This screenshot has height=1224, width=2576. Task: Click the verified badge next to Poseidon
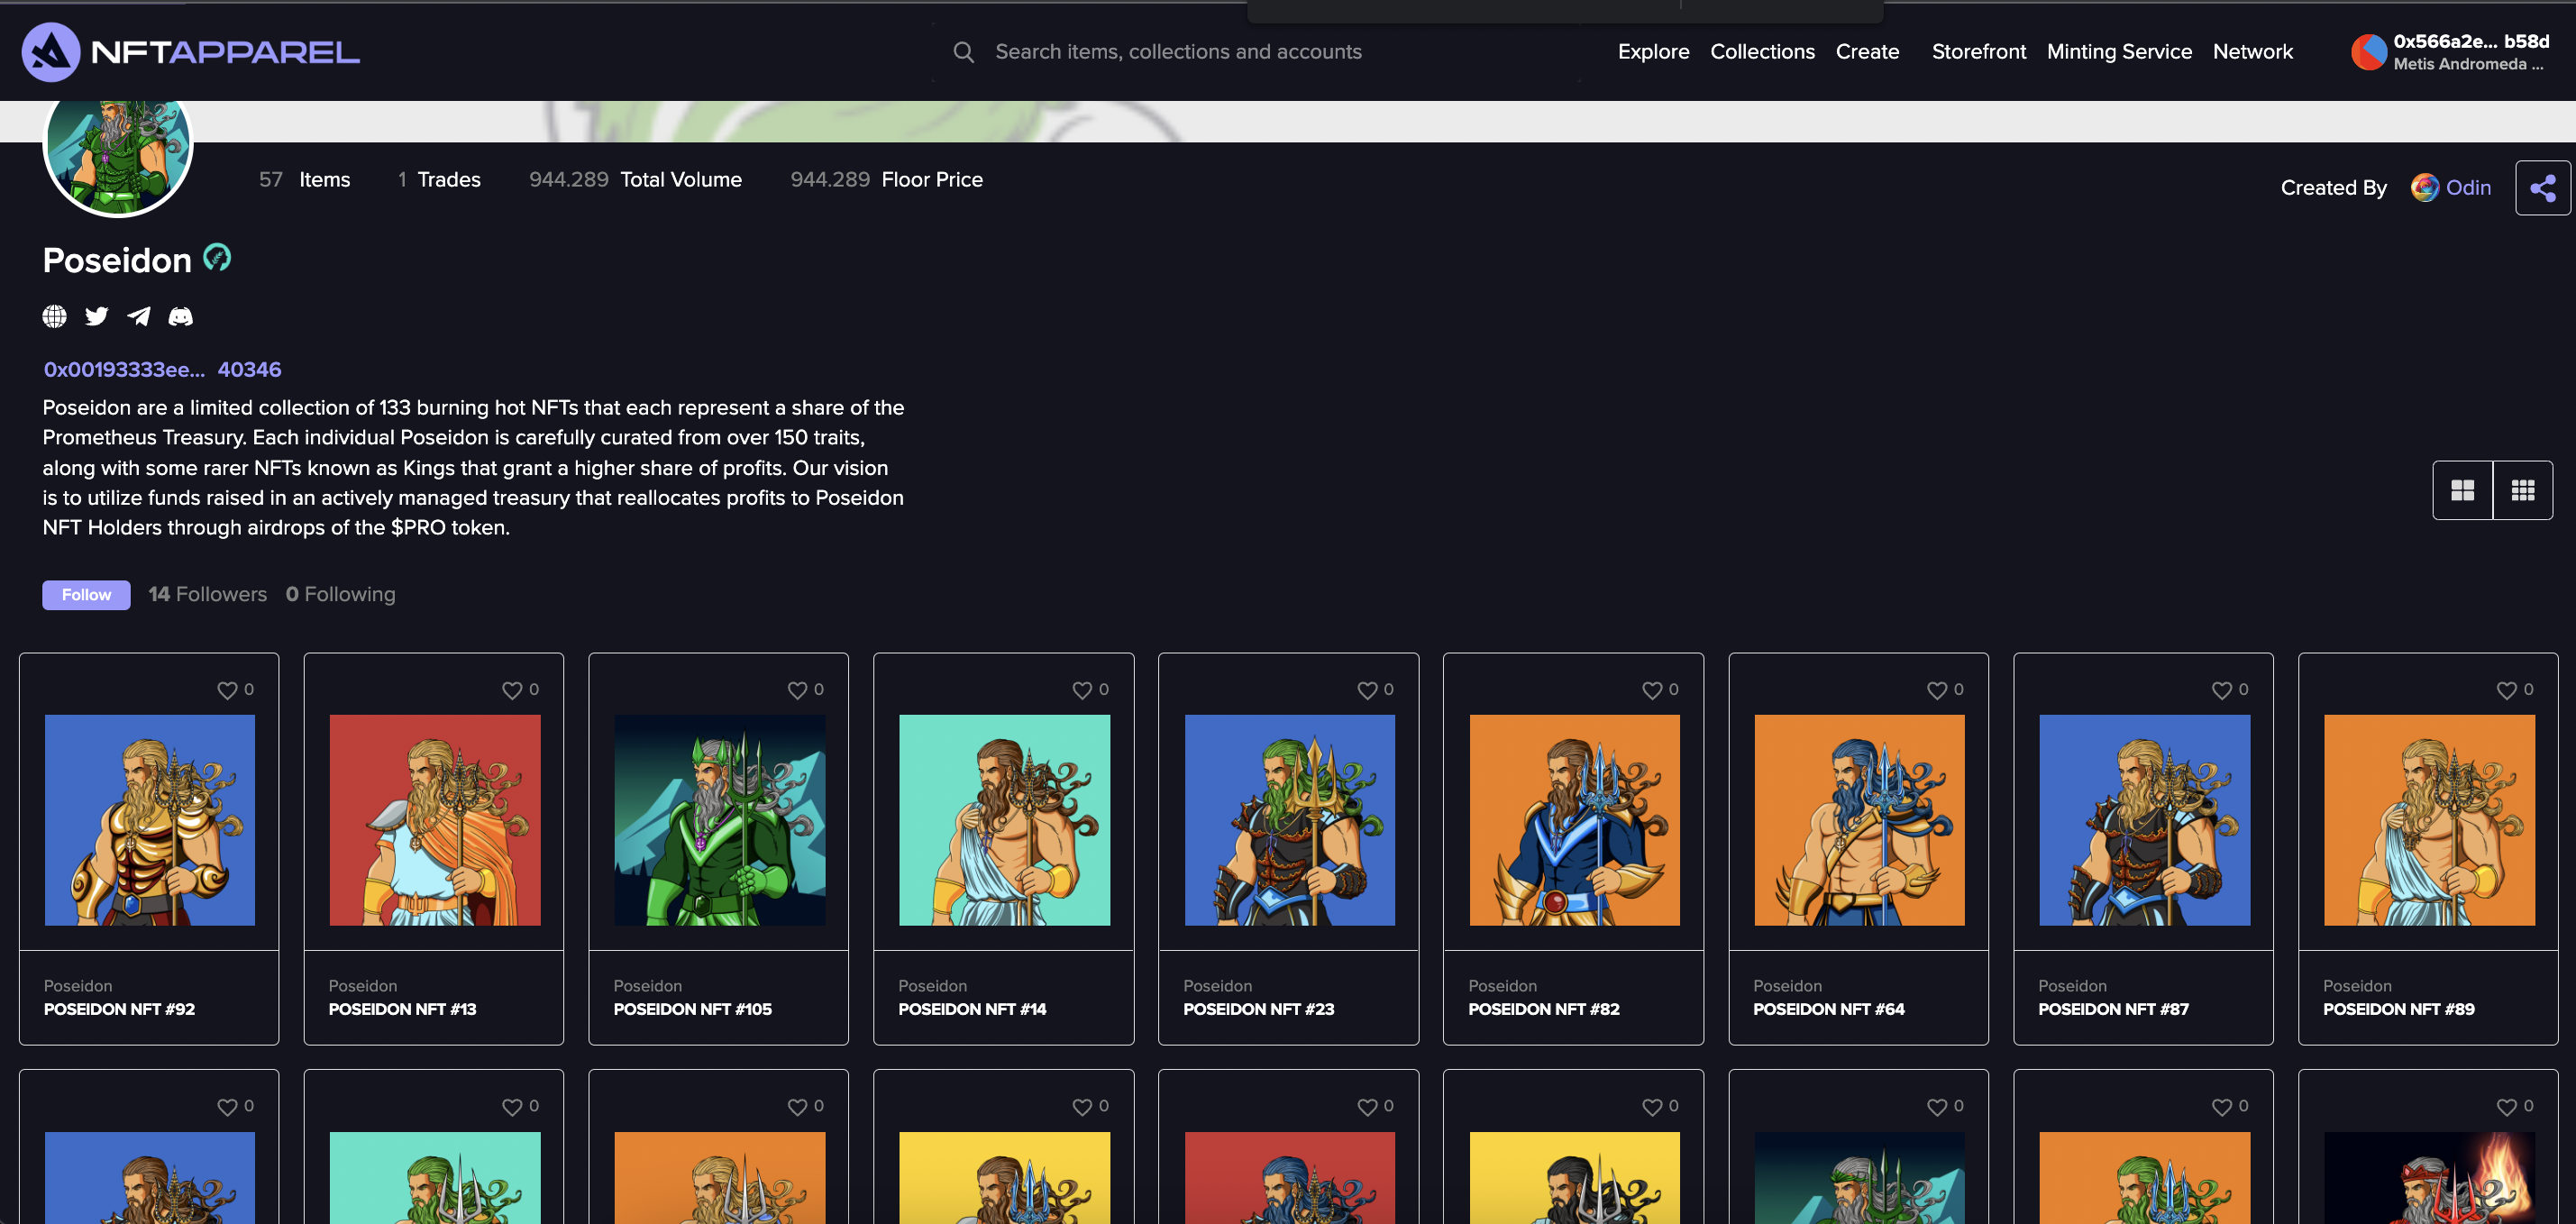(x=217, y=258)
